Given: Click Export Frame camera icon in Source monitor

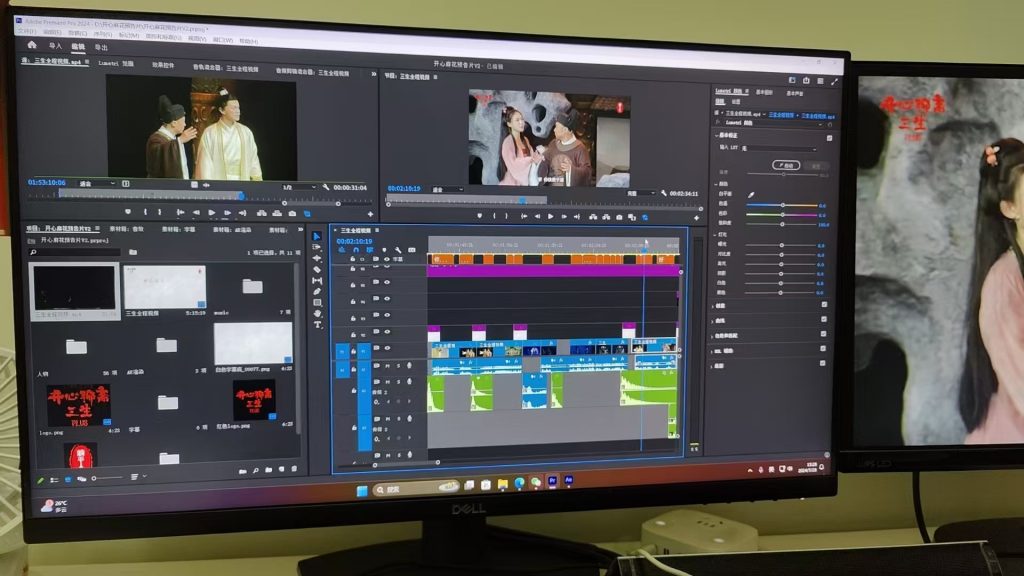Looking at the screenshot, I should [293, 214].
